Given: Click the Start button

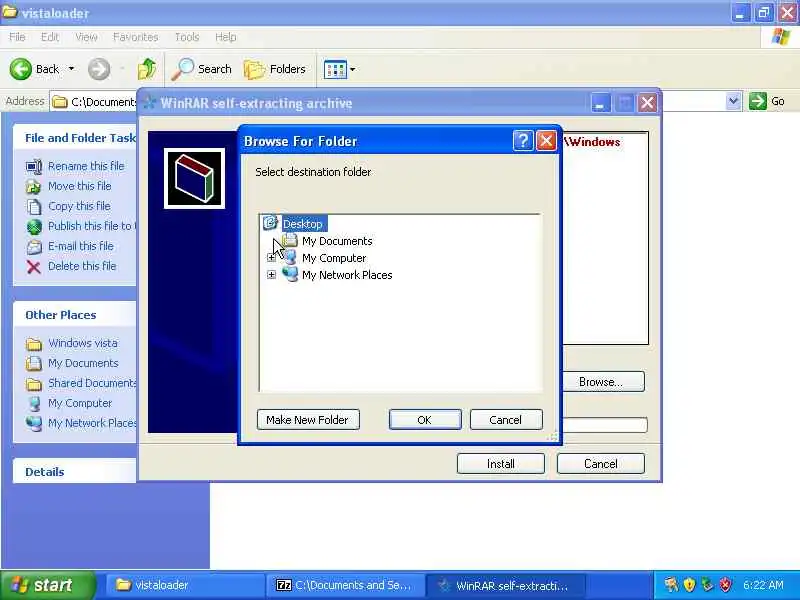Looking at the screenshot, I should click(x=47, y=585).
